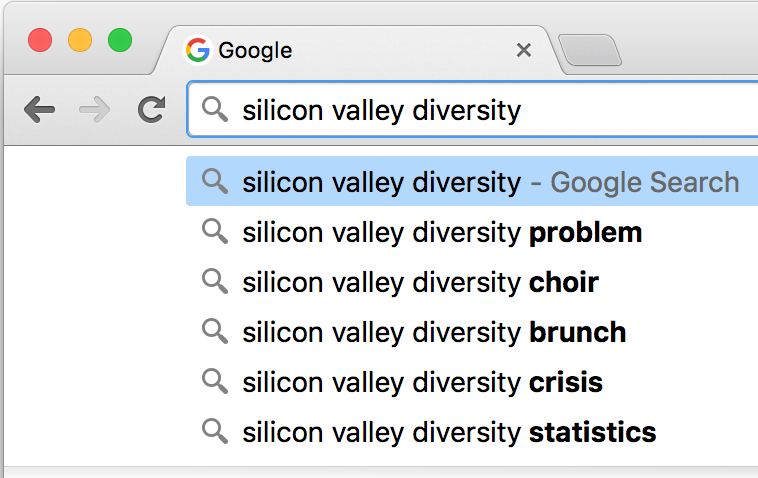Choose the 'silicon valley diversity brunch' suggestion
The width and height of the screenshot is (758, 478).
[472, 332]
